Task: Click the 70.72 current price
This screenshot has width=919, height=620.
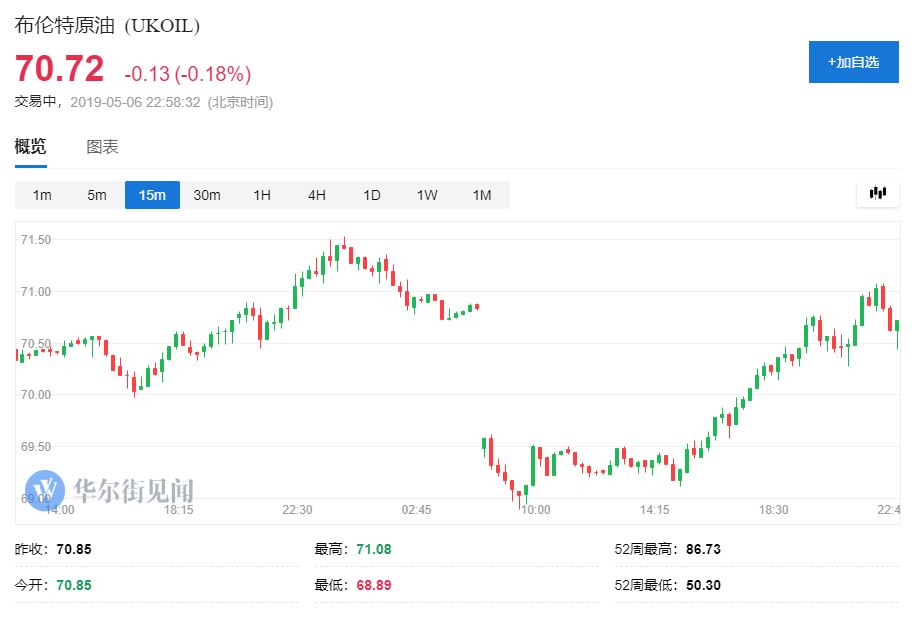Action: pyautogui.click(x=59, y=69)
